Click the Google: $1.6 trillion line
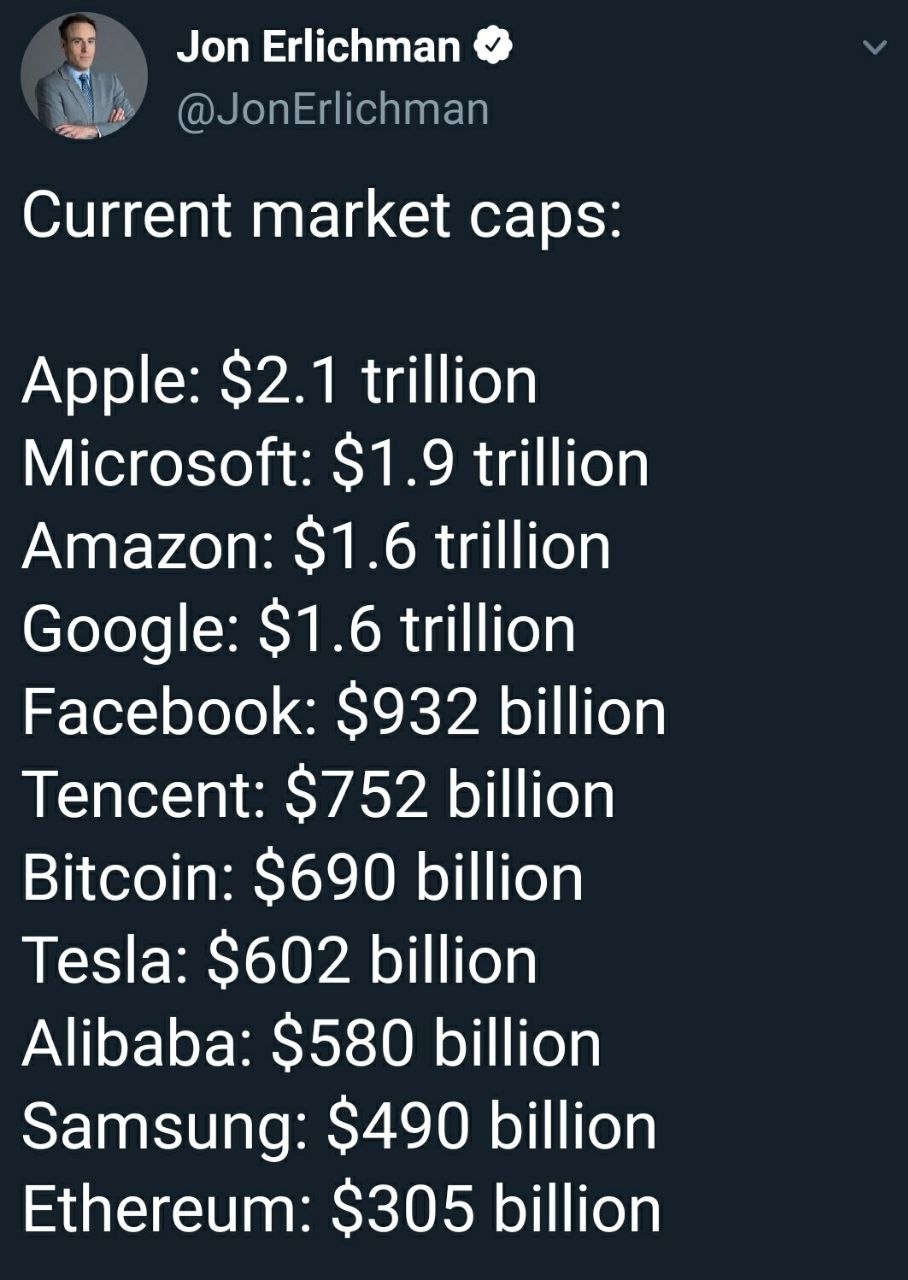Screen dimensions: 908x1280 pos(298,632)
